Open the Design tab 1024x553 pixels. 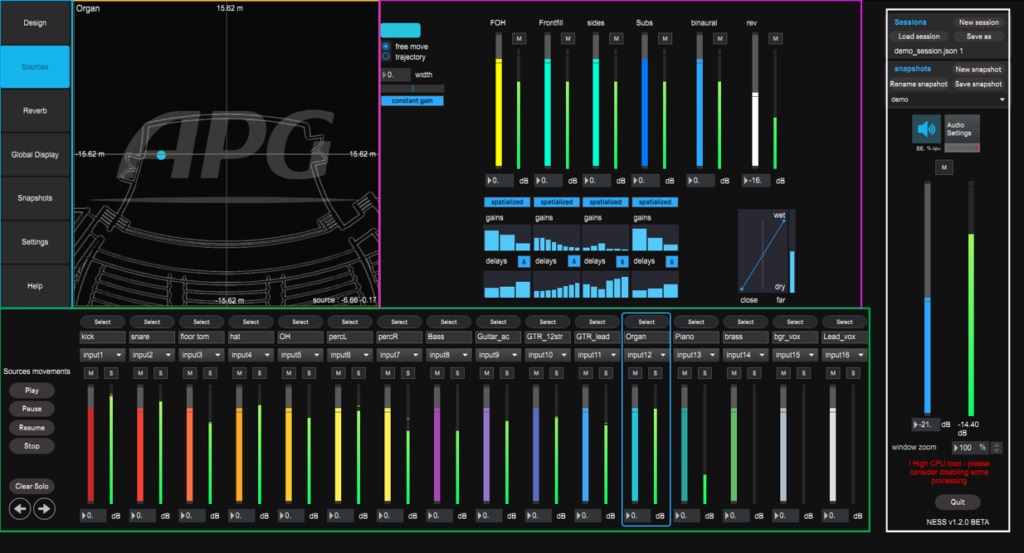point(35,23)
